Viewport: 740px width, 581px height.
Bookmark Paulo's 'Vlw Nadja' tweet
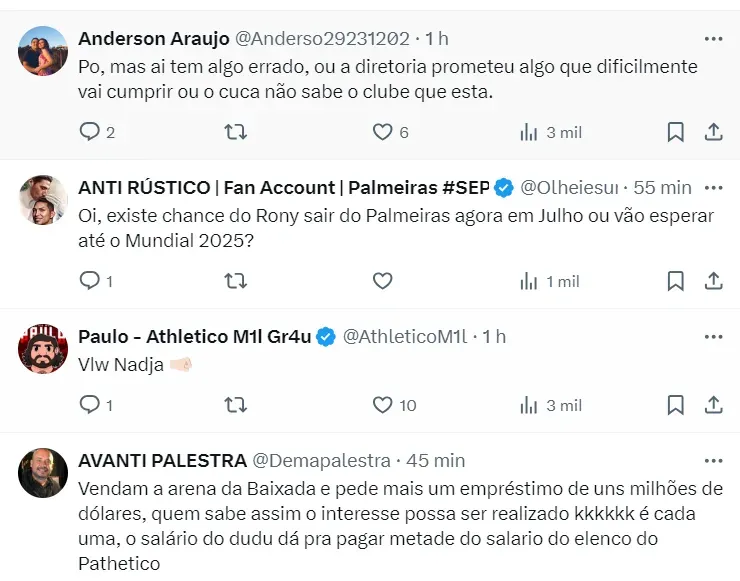pyautogui.click(x=675, y=405)
